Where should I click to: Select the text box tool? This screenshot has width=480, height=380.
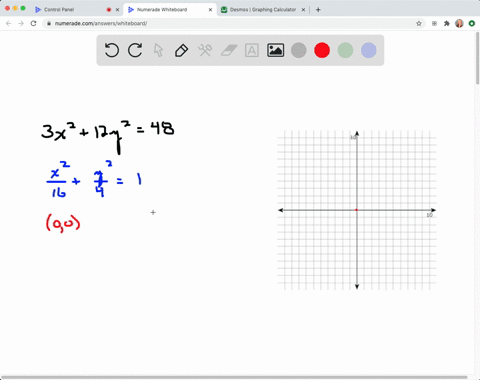(x=252, y=50)
